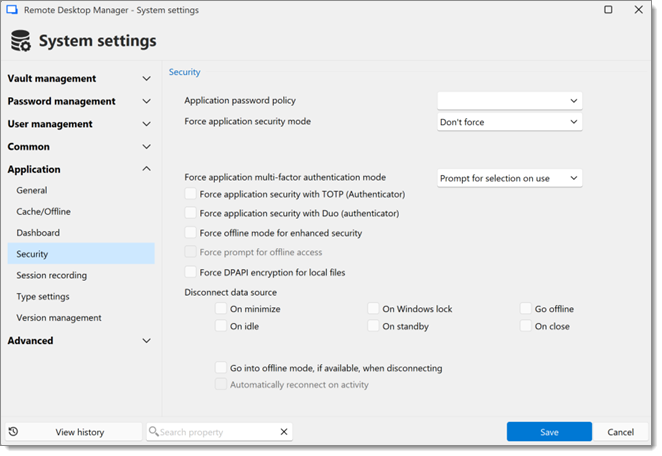Open the Application password policy dropdown
The image size is (662, 456).
coord(510,100)
